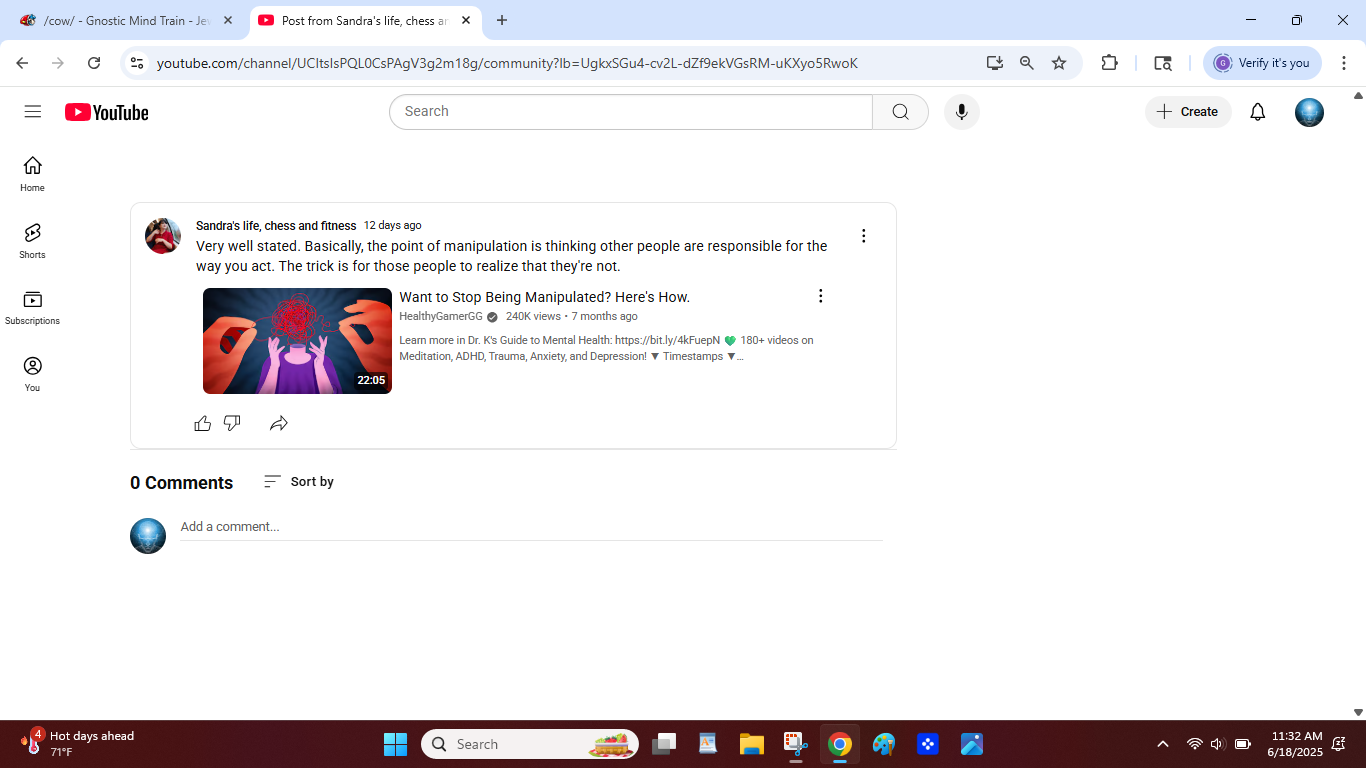Open Chrome three-dot settings menu

(1343, 63)
